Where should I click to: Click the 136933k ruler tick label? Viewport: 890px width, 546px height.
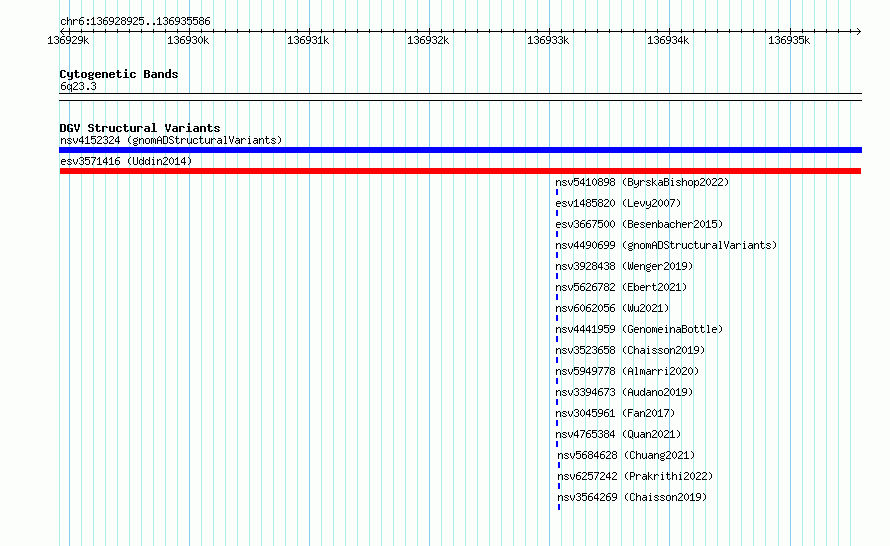point(548,40)
